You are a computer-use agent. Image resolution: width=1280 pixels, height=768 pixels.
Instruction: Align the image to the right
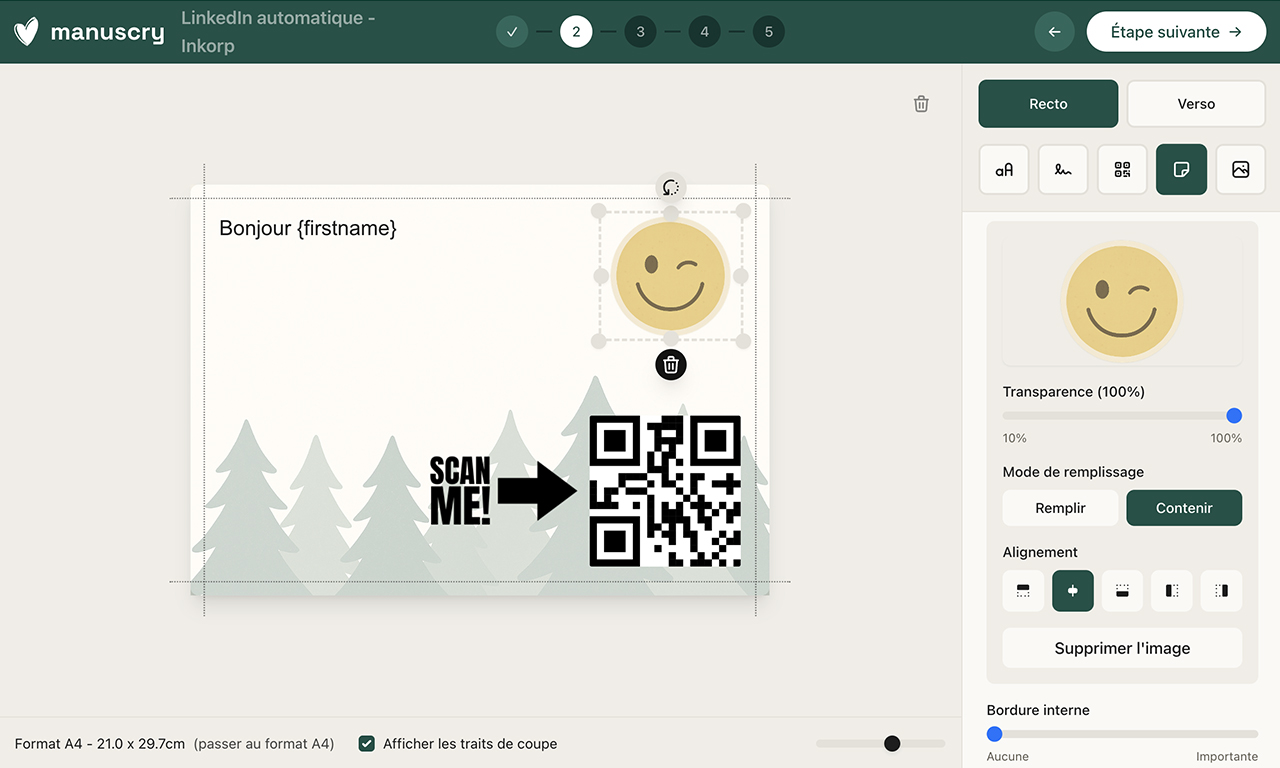[x=1221, y=591]
